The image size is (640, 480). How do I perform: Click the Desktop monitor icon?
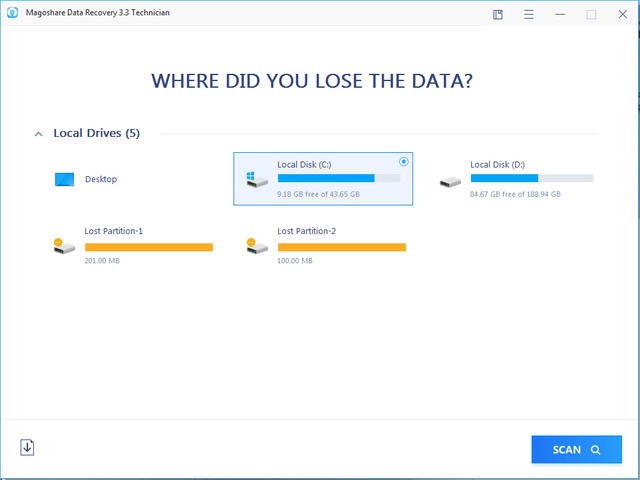click(64, 180)
